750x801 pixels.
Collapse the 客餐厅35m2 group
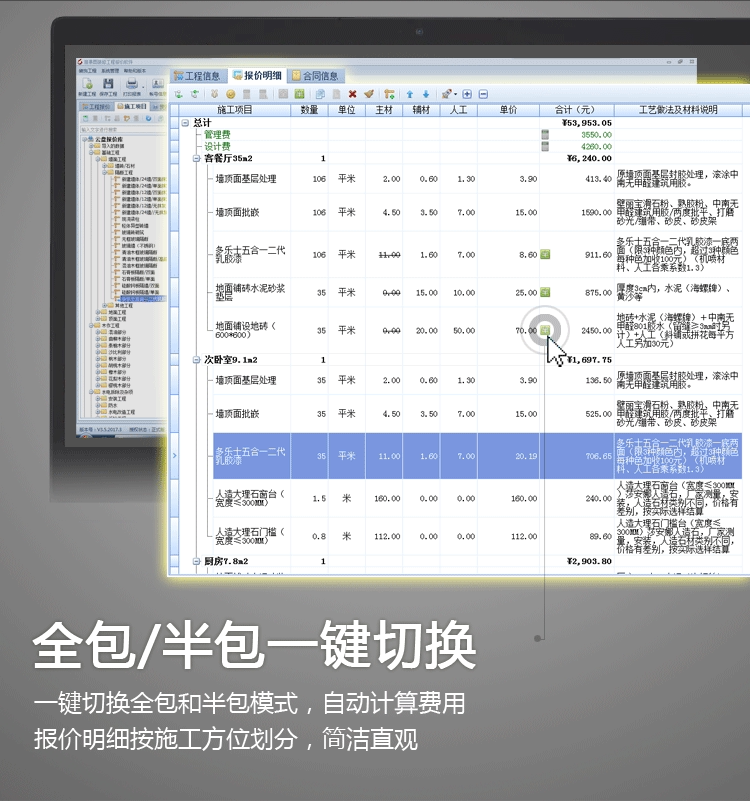click(196, 158)
